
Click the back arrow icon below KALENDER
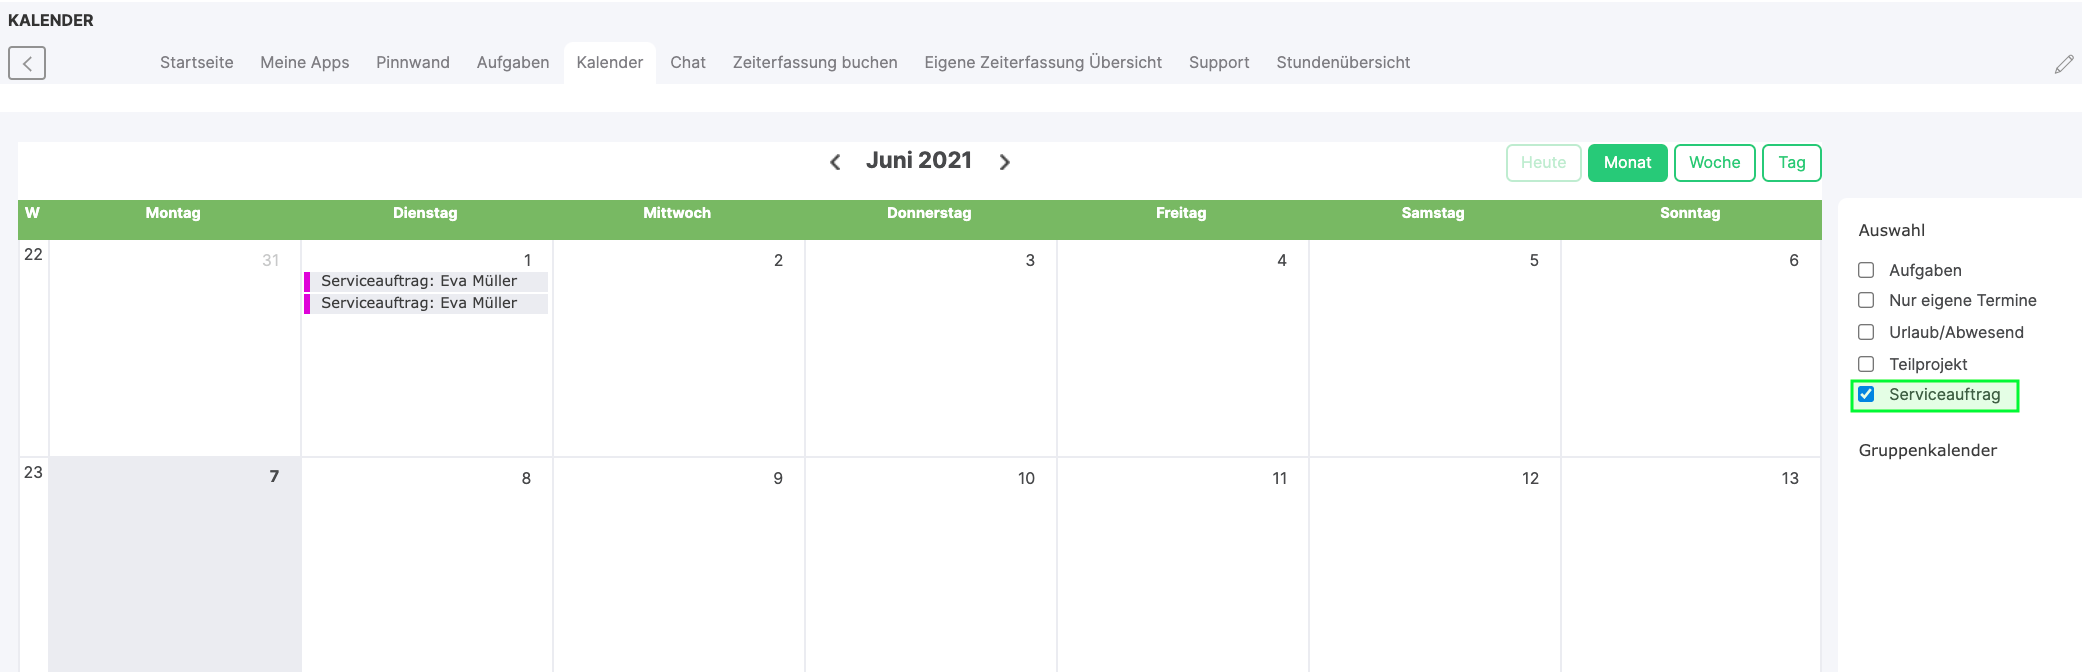click(x=27, y=63)
